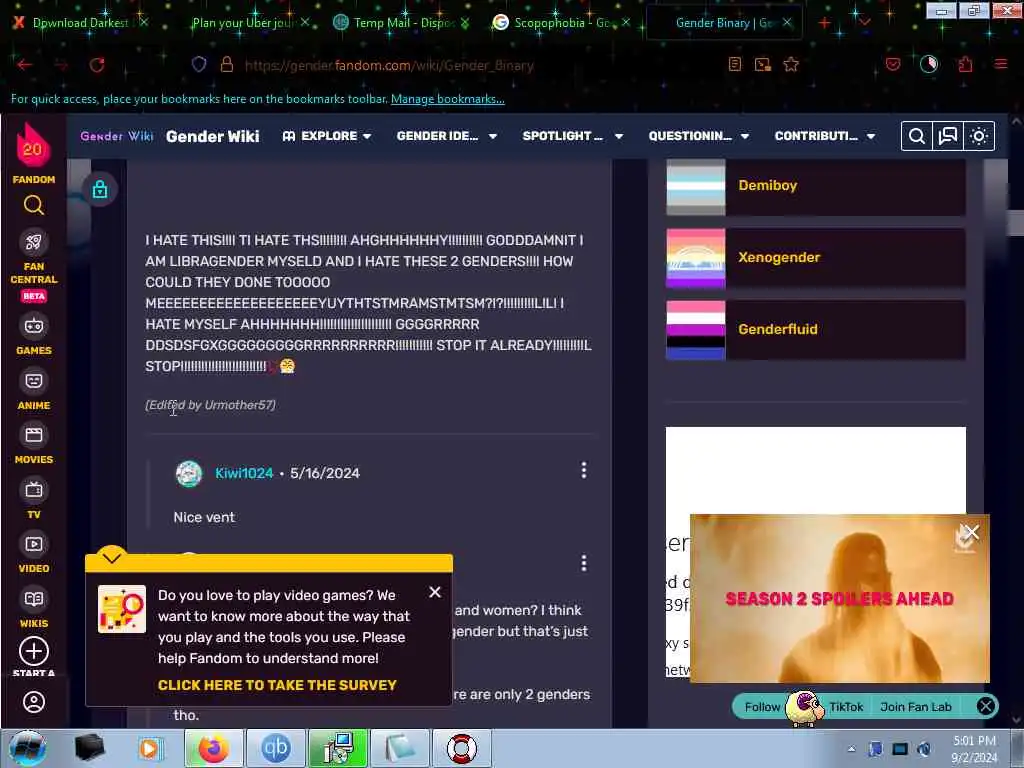This screenshot has width=1024, height=768.
Task: Click the browser Back arrow
Action: pos(25,65)
